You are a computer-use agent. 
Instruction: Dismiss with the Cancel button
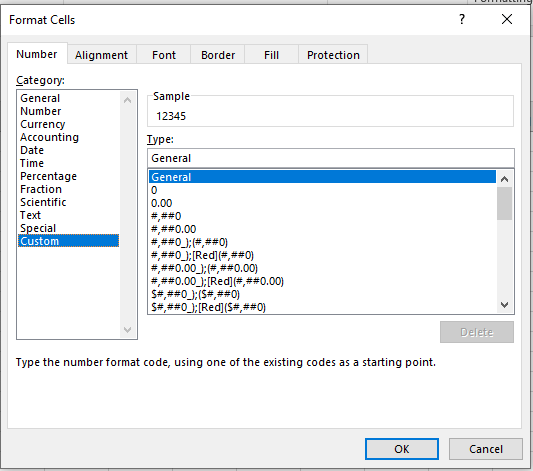(486, 449)
